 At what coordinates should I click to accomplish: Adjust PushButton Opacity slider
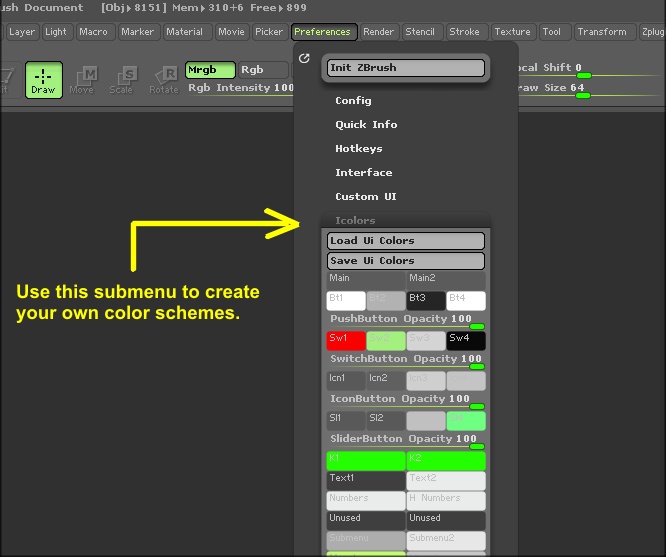coord(406,322)
